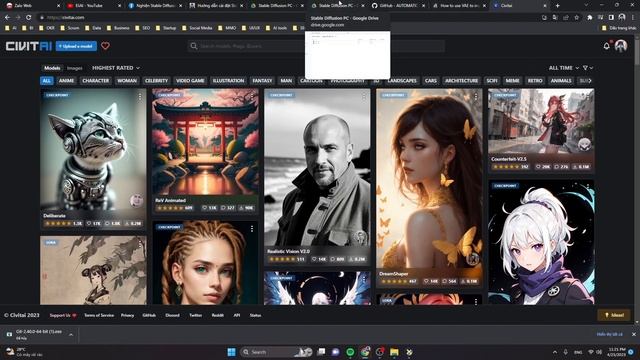Open the AI tools bookmarks folder
Screen dimensions: 640x360
click(276, 28)
